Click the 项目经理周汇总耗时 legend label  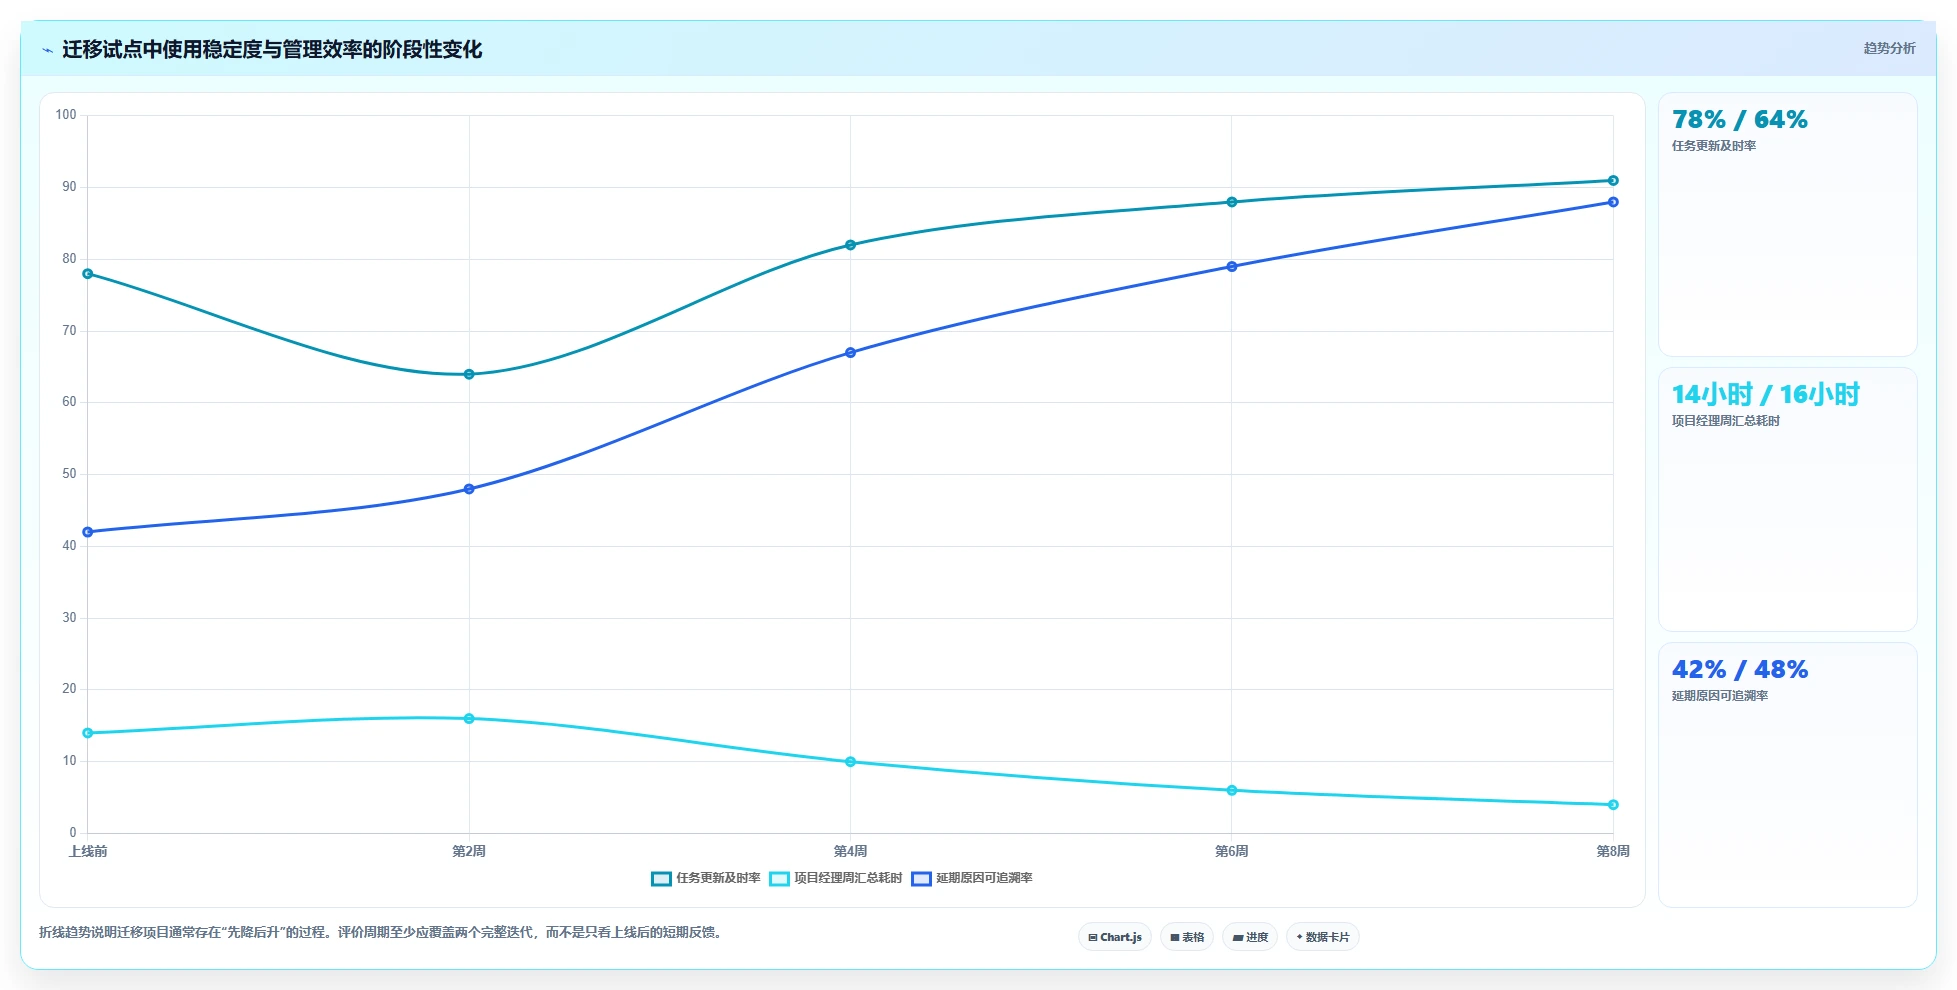coord(848,878)
